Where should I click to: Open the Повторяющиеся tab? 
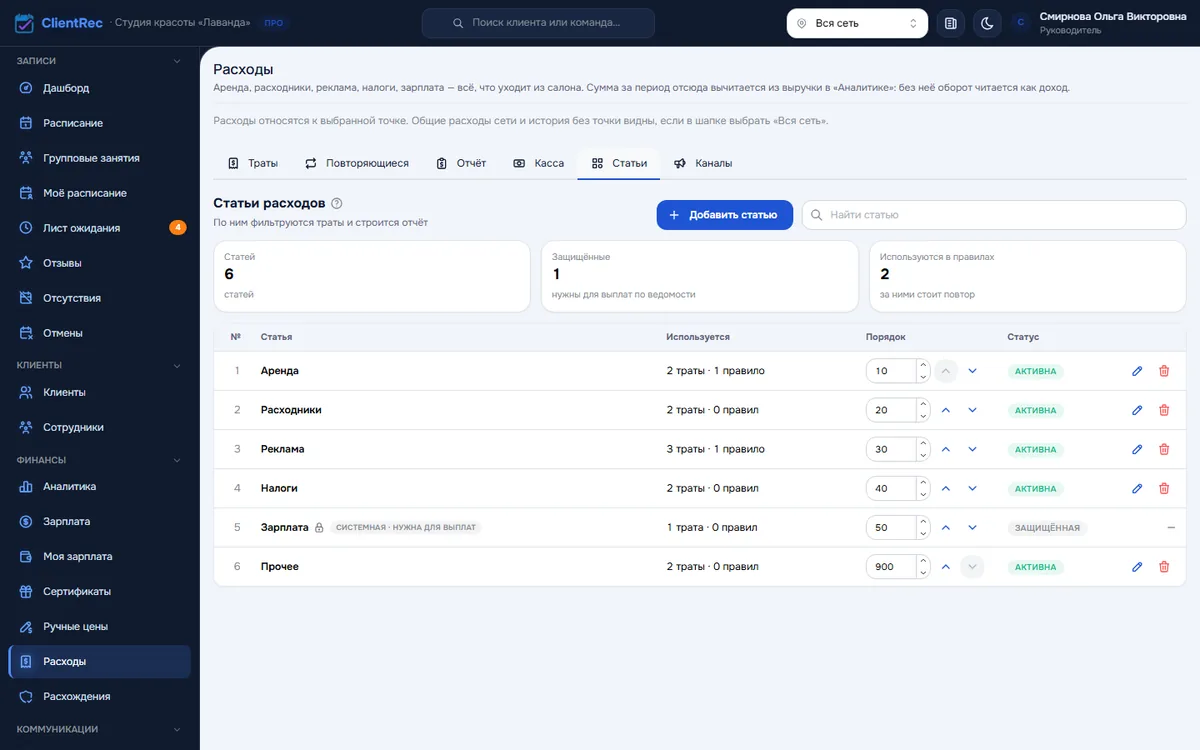[357, 163]
